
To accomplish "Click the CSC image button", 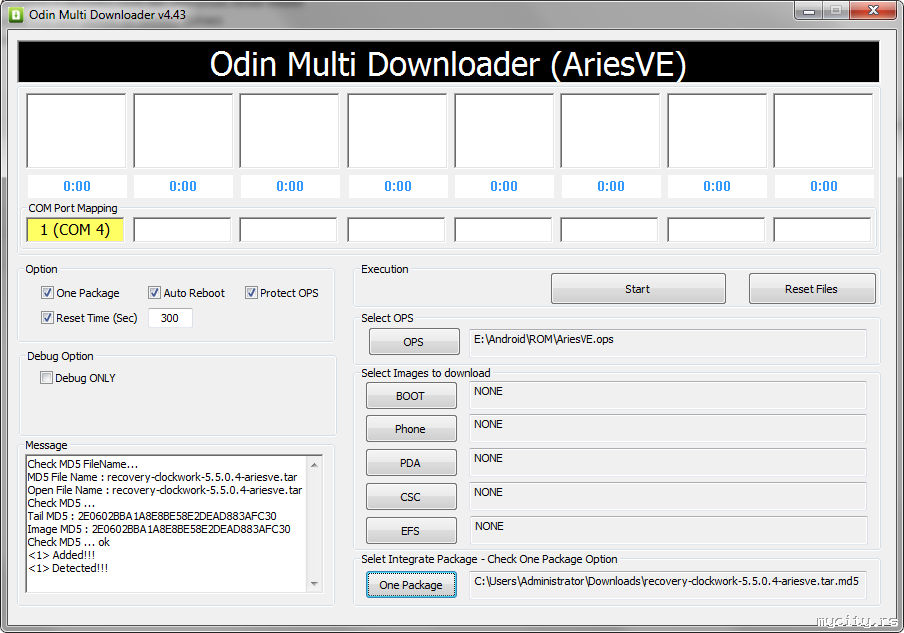I will 410,497.
